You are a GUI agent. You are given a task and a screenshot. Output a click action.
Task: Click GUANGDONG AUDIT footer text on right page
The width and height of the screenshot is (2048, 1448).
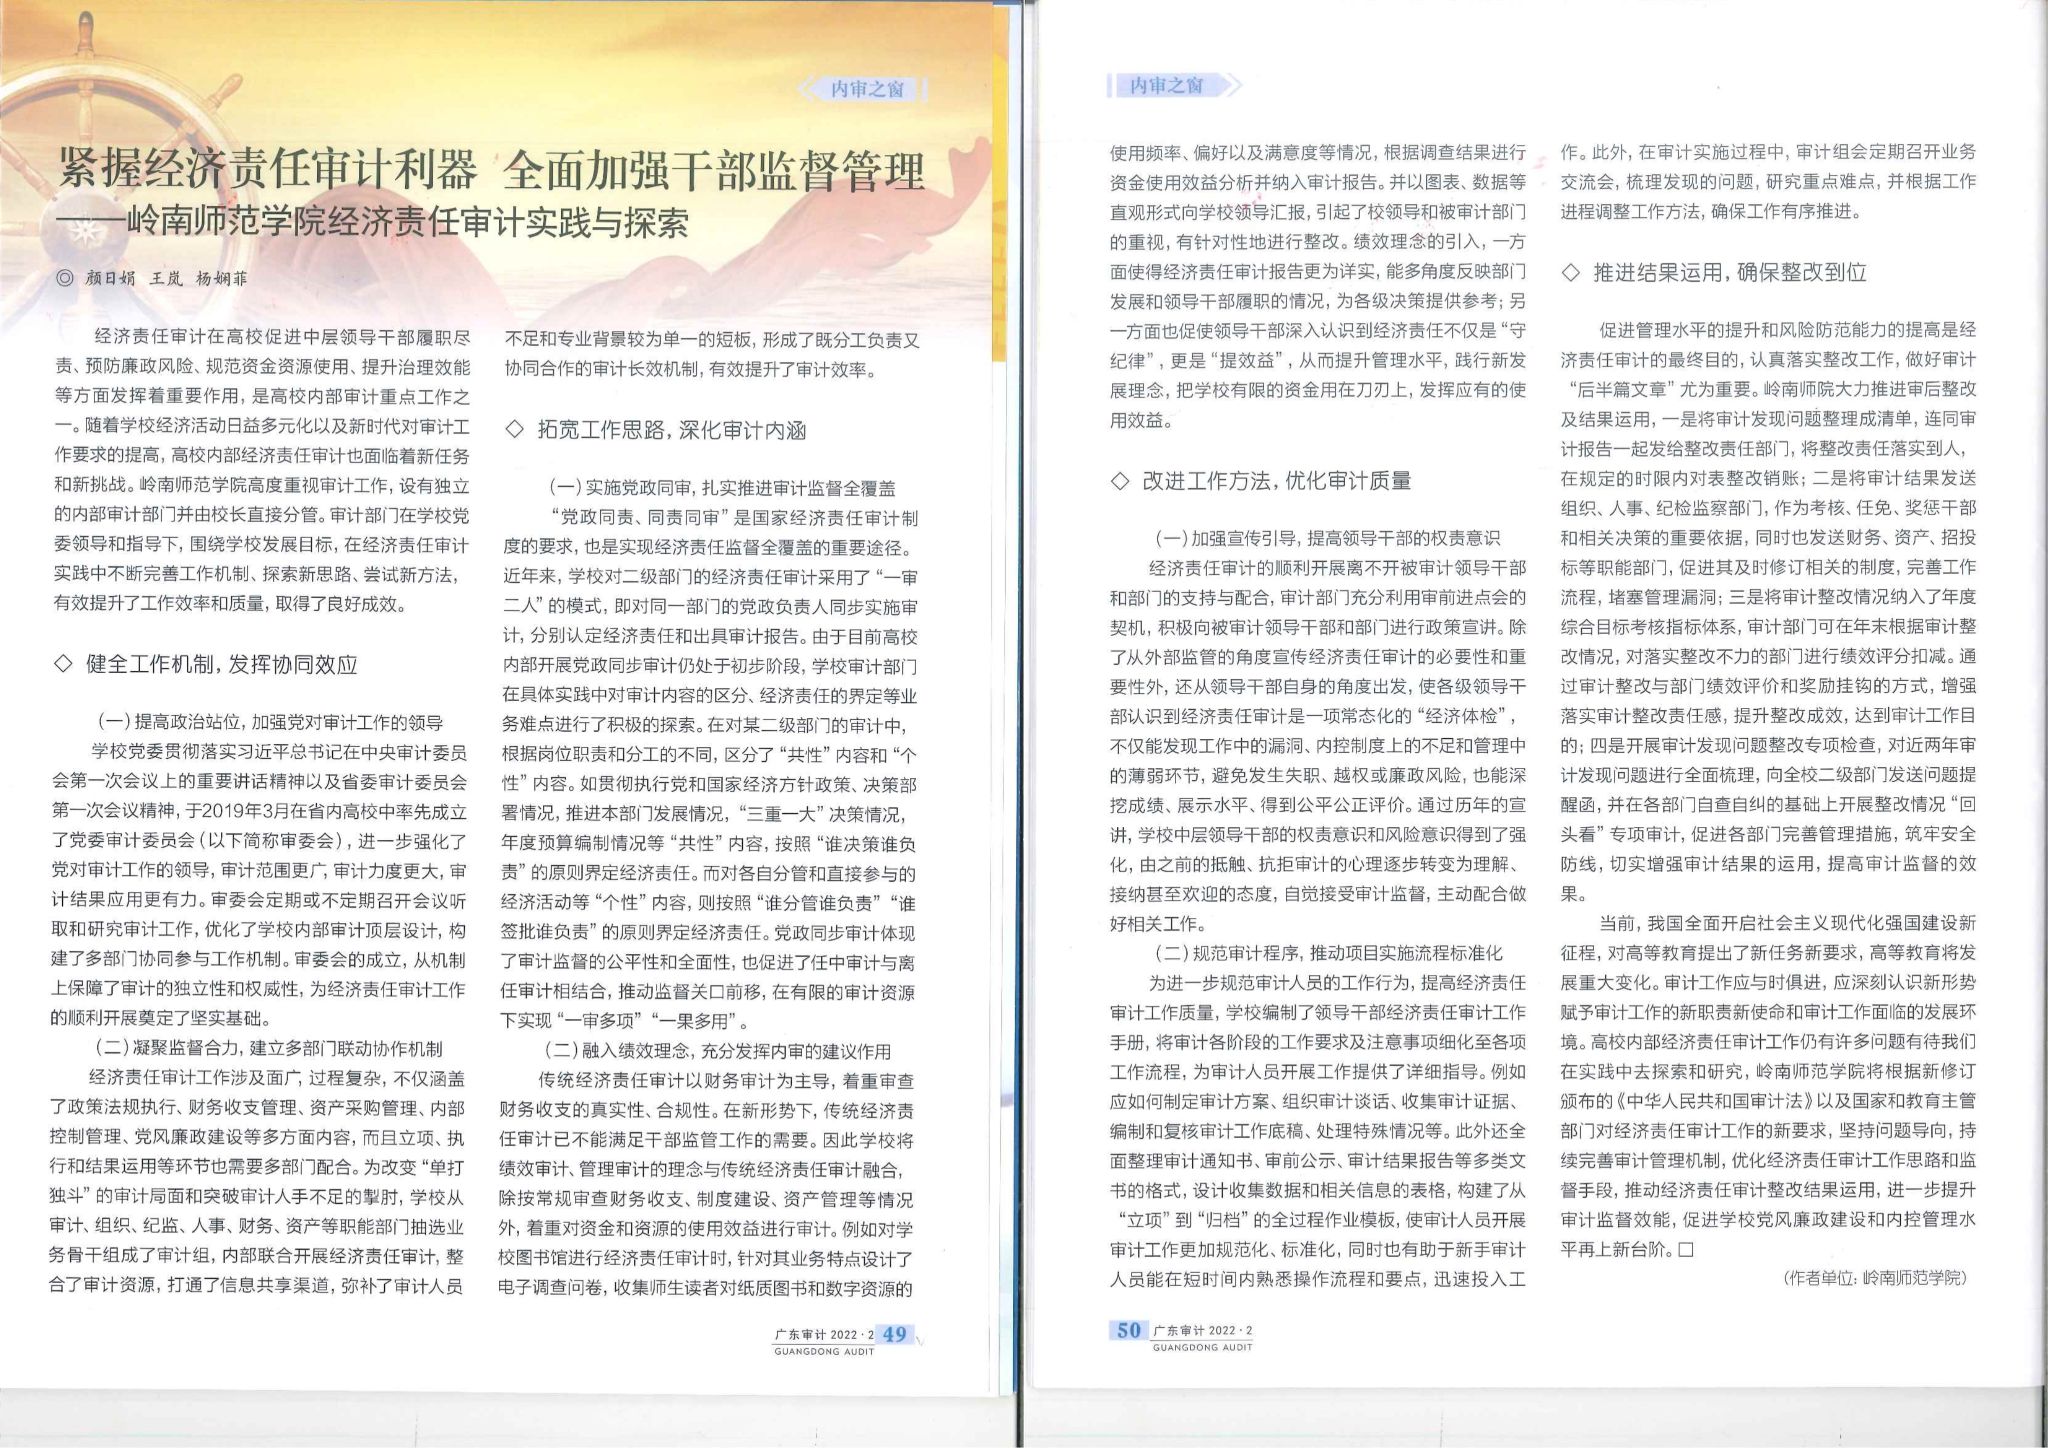[x=1202, y=1347]
